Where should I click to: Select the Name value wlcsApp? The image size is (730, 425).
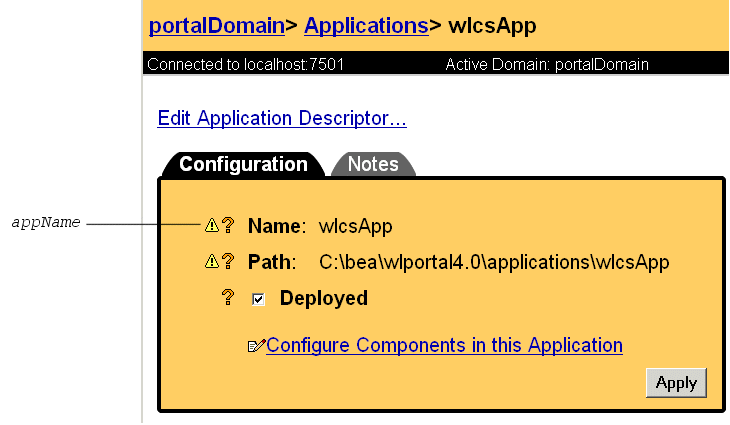(x=356, y=227)
